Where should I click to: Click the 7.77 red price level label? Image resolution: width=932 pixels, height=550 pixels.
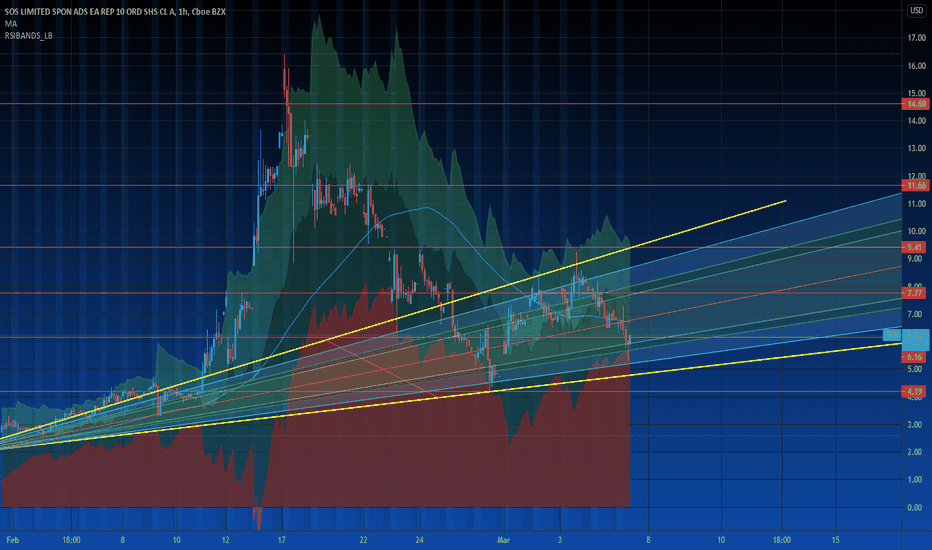pyautogui.click(x=915, y=293)
